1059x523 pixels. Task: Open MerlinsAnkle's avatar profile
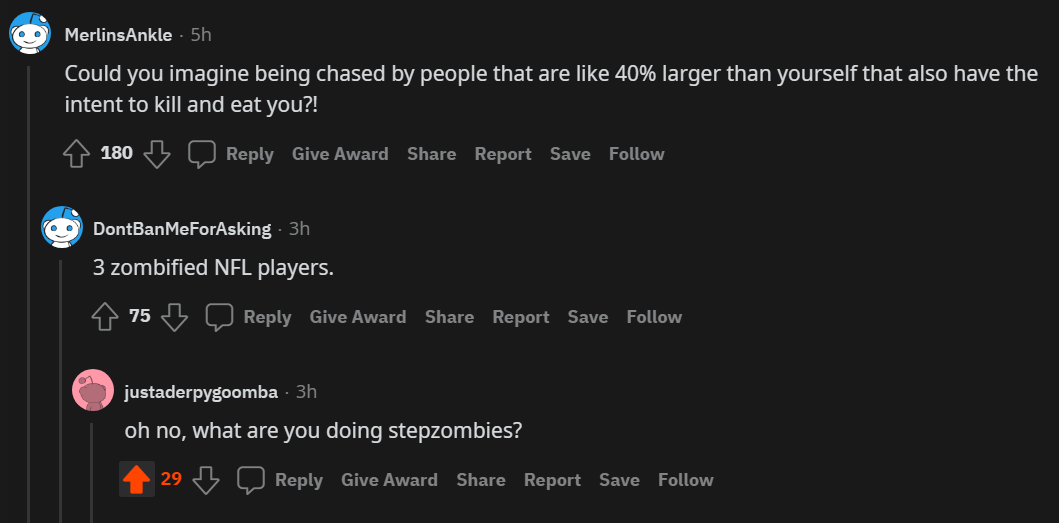coord(30,35)
